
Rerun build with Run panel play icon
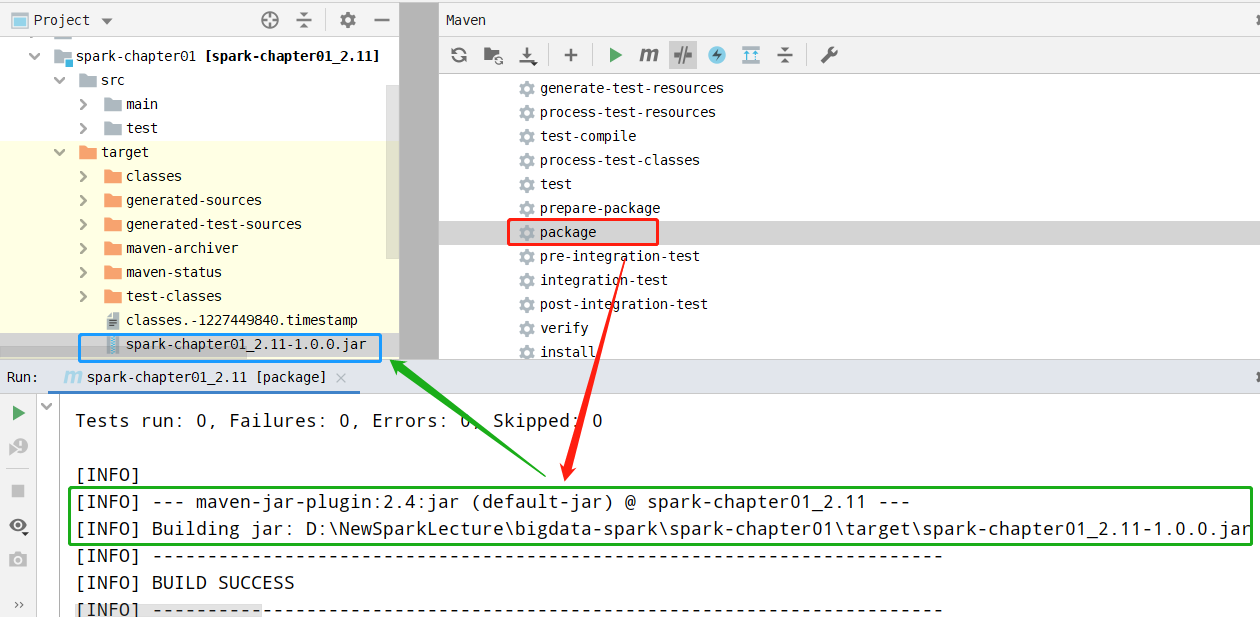(18, 413)
